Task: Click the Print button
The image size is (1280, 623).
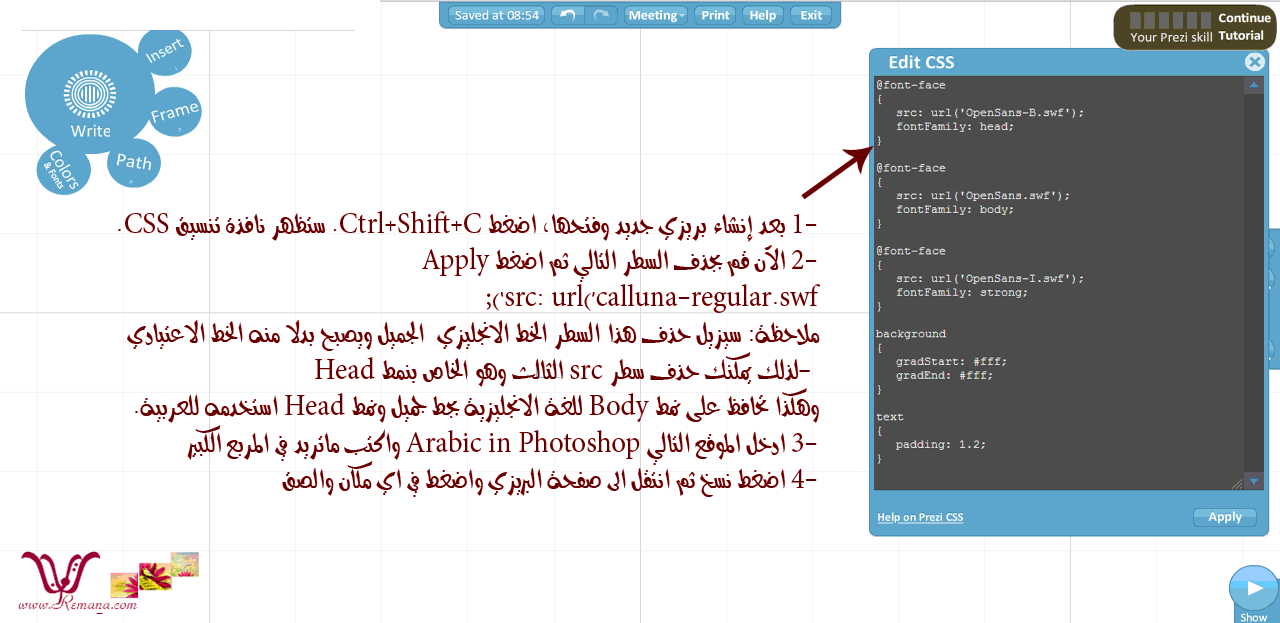Action: tap(715, 15)
